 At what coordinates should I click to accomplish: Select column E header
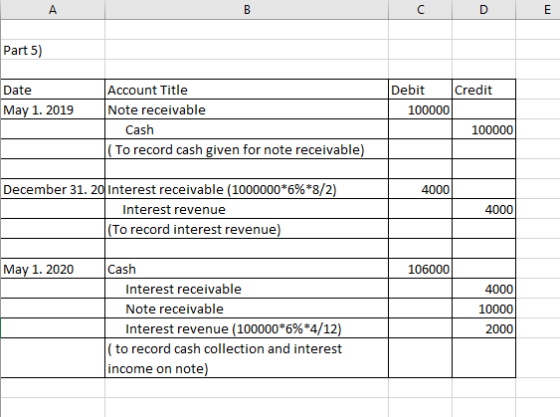(x=538, y=9)
